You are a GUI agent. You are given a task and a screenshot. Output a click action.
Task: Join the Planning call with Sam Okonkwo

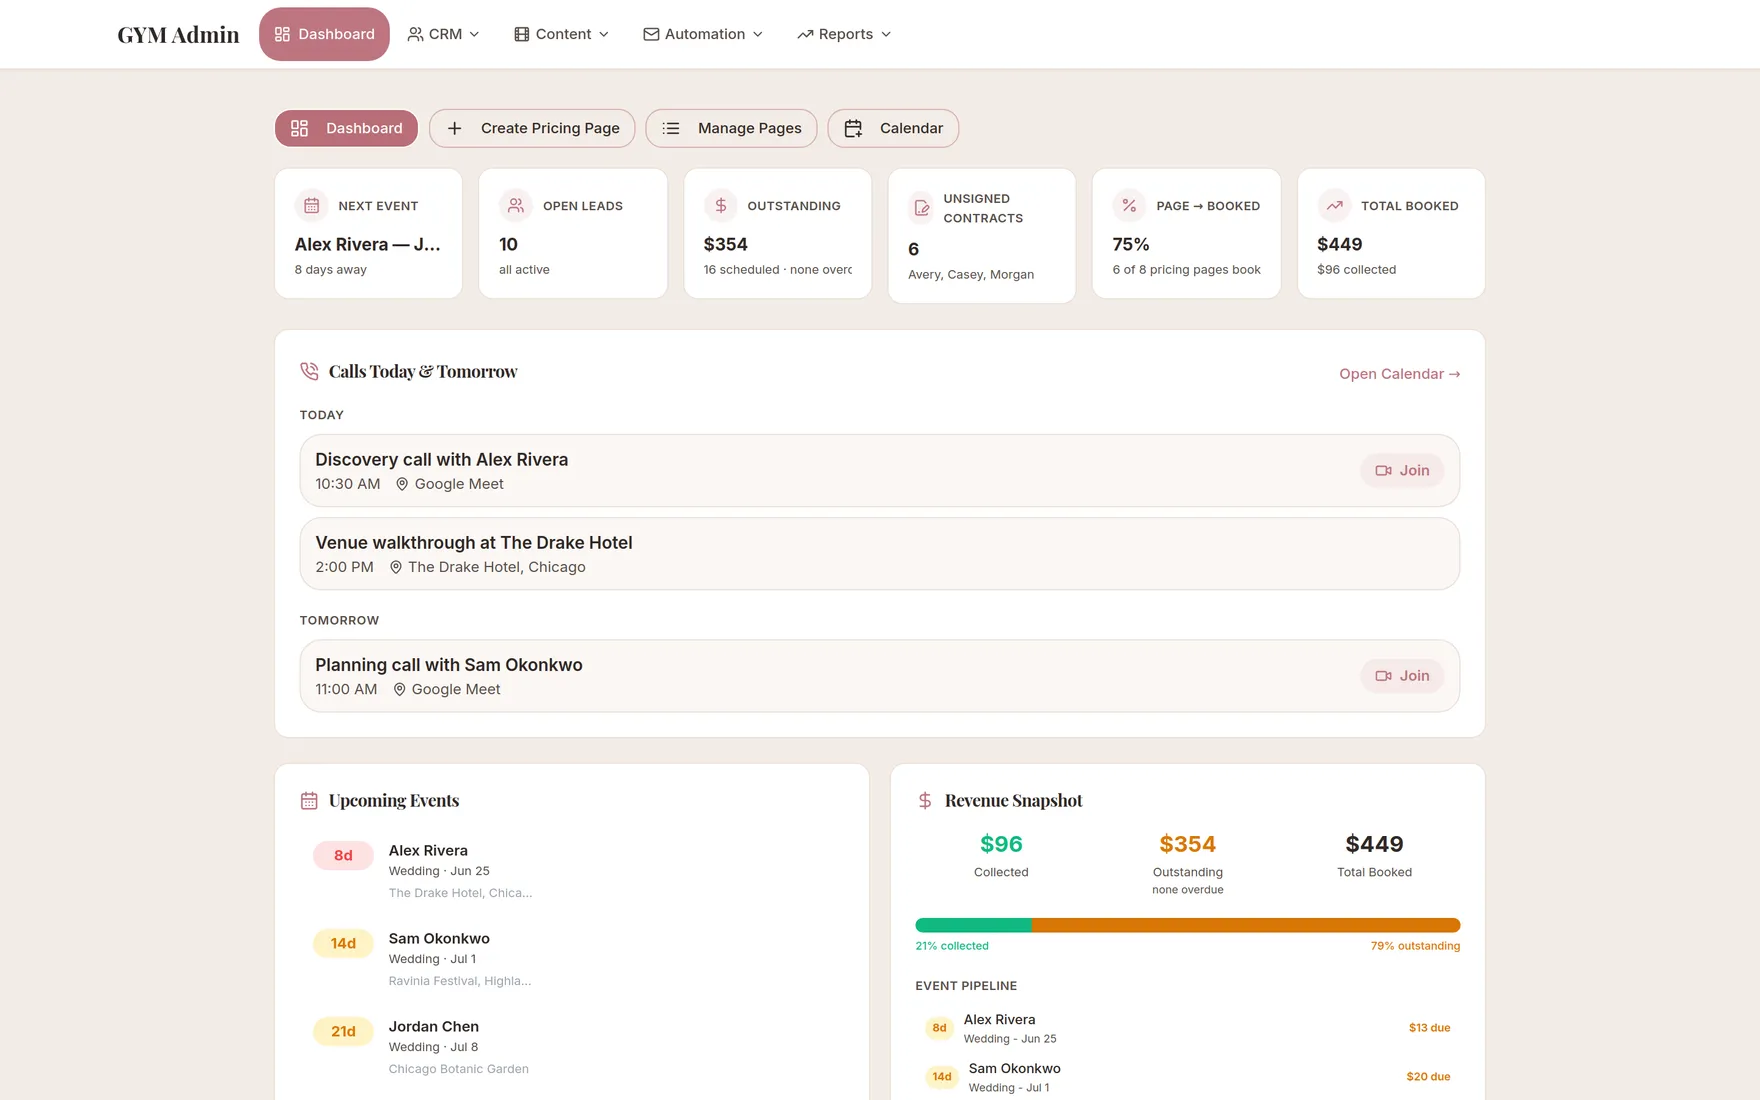(x=1402, y=676)
